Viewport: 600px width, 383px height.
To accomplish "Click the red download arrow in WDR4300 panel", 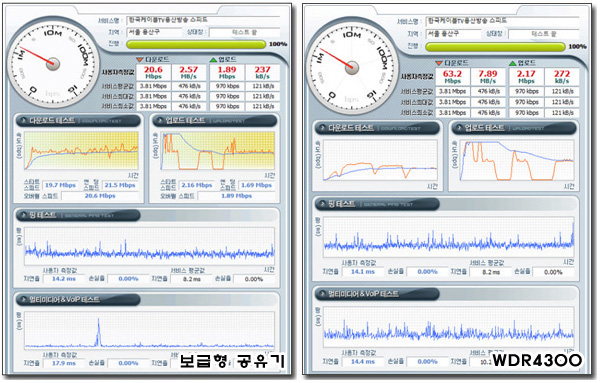I will coord(439,63).
